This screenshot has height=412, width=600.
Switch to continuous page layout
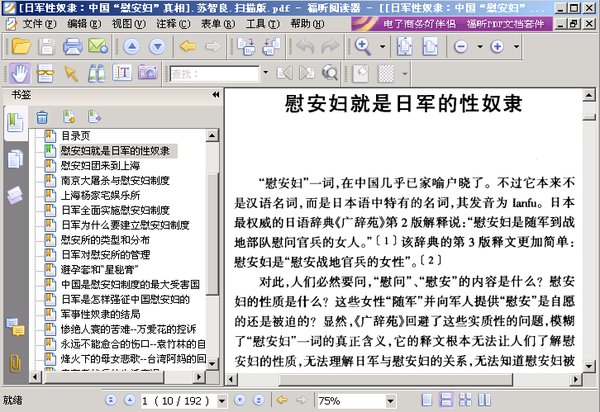(x=446, y=400)
